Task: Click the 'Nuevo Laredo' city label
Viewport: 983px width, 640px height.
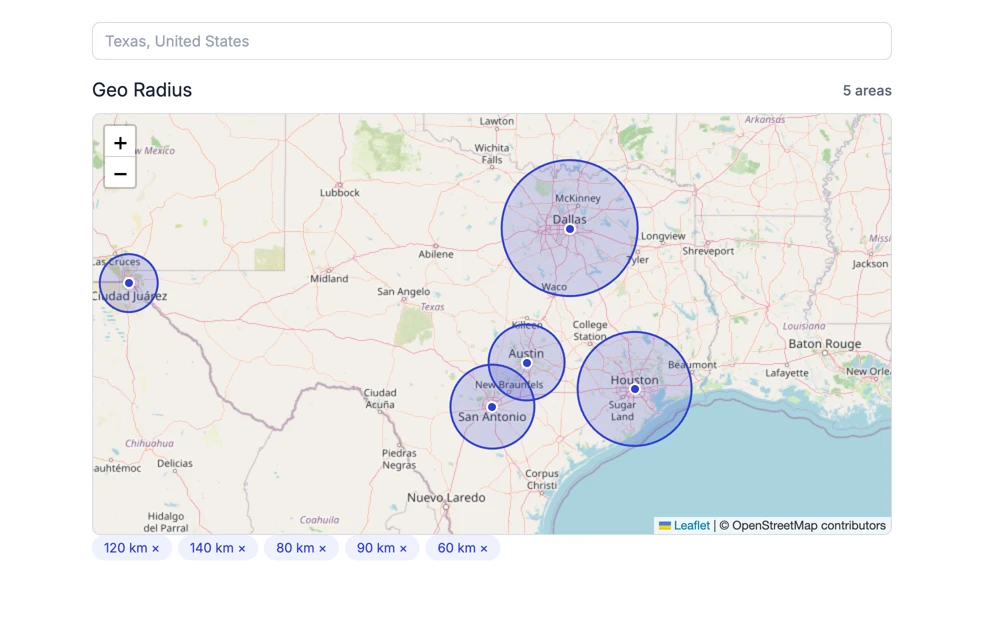Action: (446, 498)
